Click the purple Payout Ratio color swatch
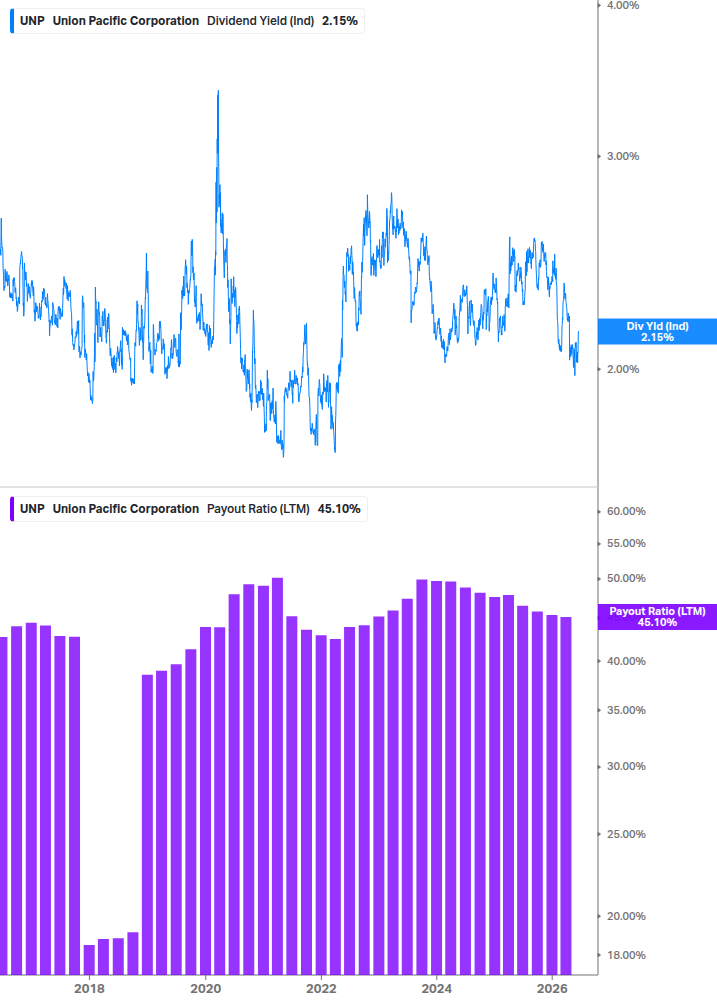 [x=12, y=509]
